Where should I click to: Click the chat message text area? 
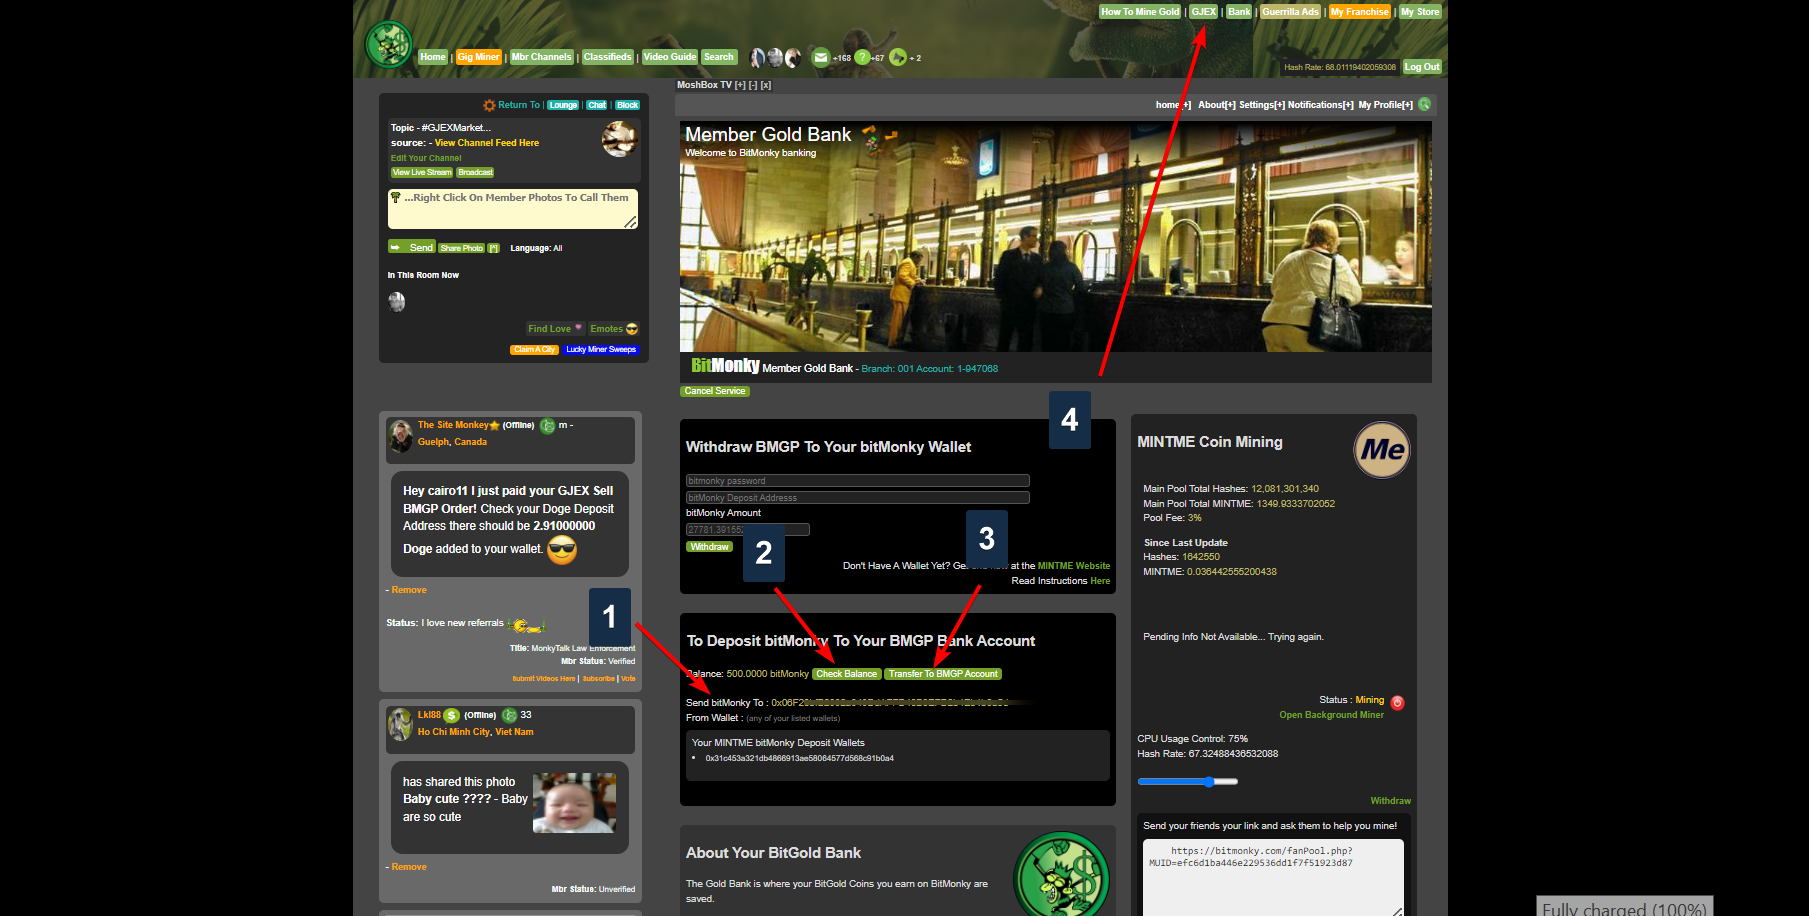513,209
